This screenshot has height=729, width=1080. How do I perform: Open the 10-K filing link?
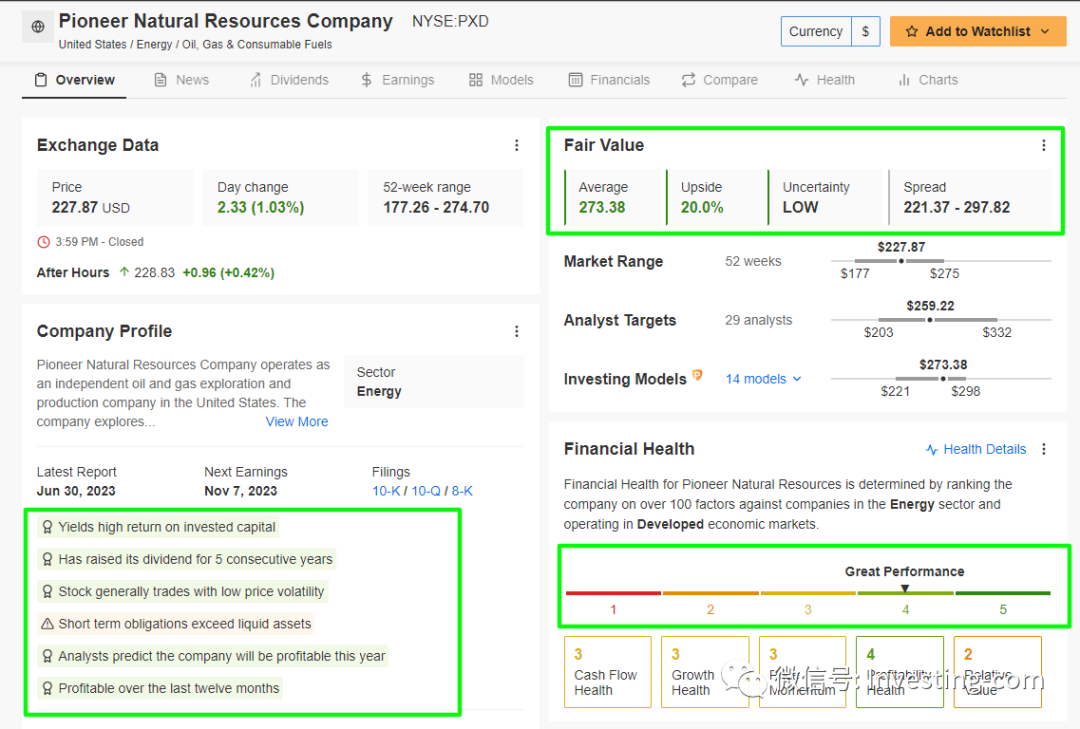coord(386,491)
